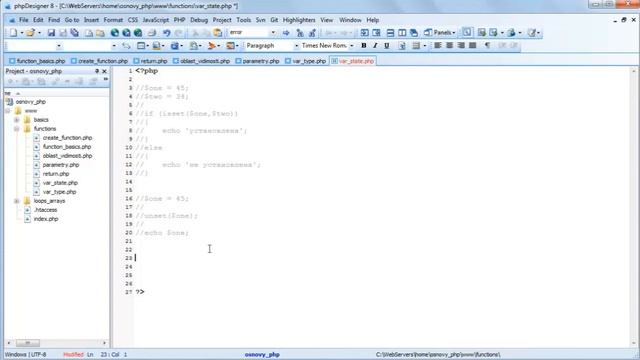Click the blue Go arrow beside the error search box
Screen dimensions: 640x360
pyautogui.click(x=286, y=33)
